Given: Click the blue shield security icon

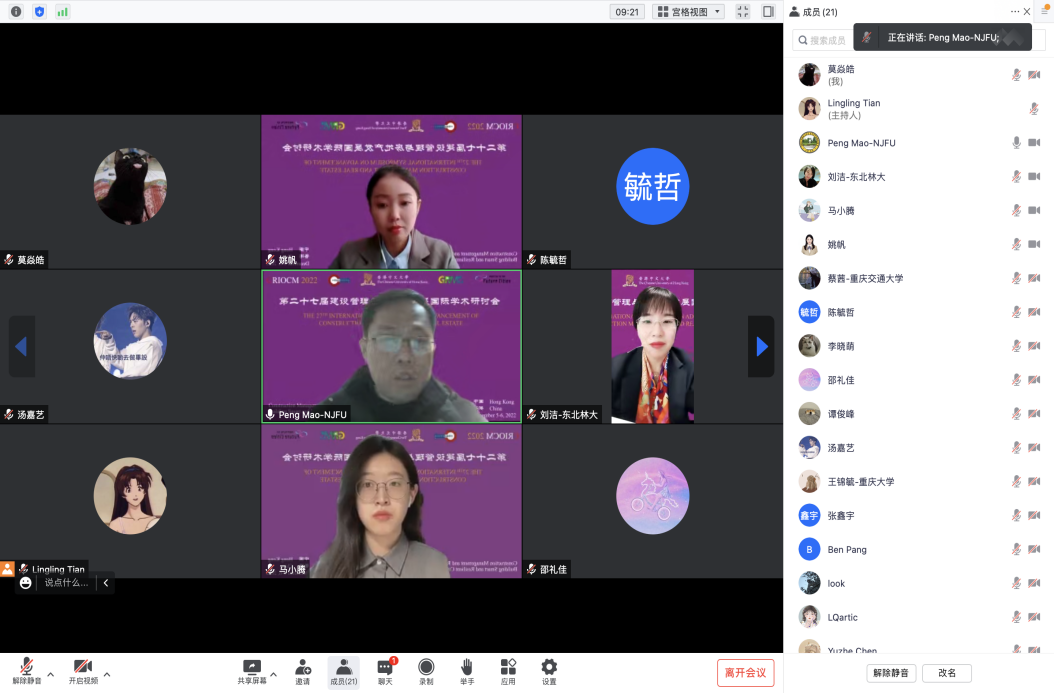Looking at the screenshot, I should [40, 12].
